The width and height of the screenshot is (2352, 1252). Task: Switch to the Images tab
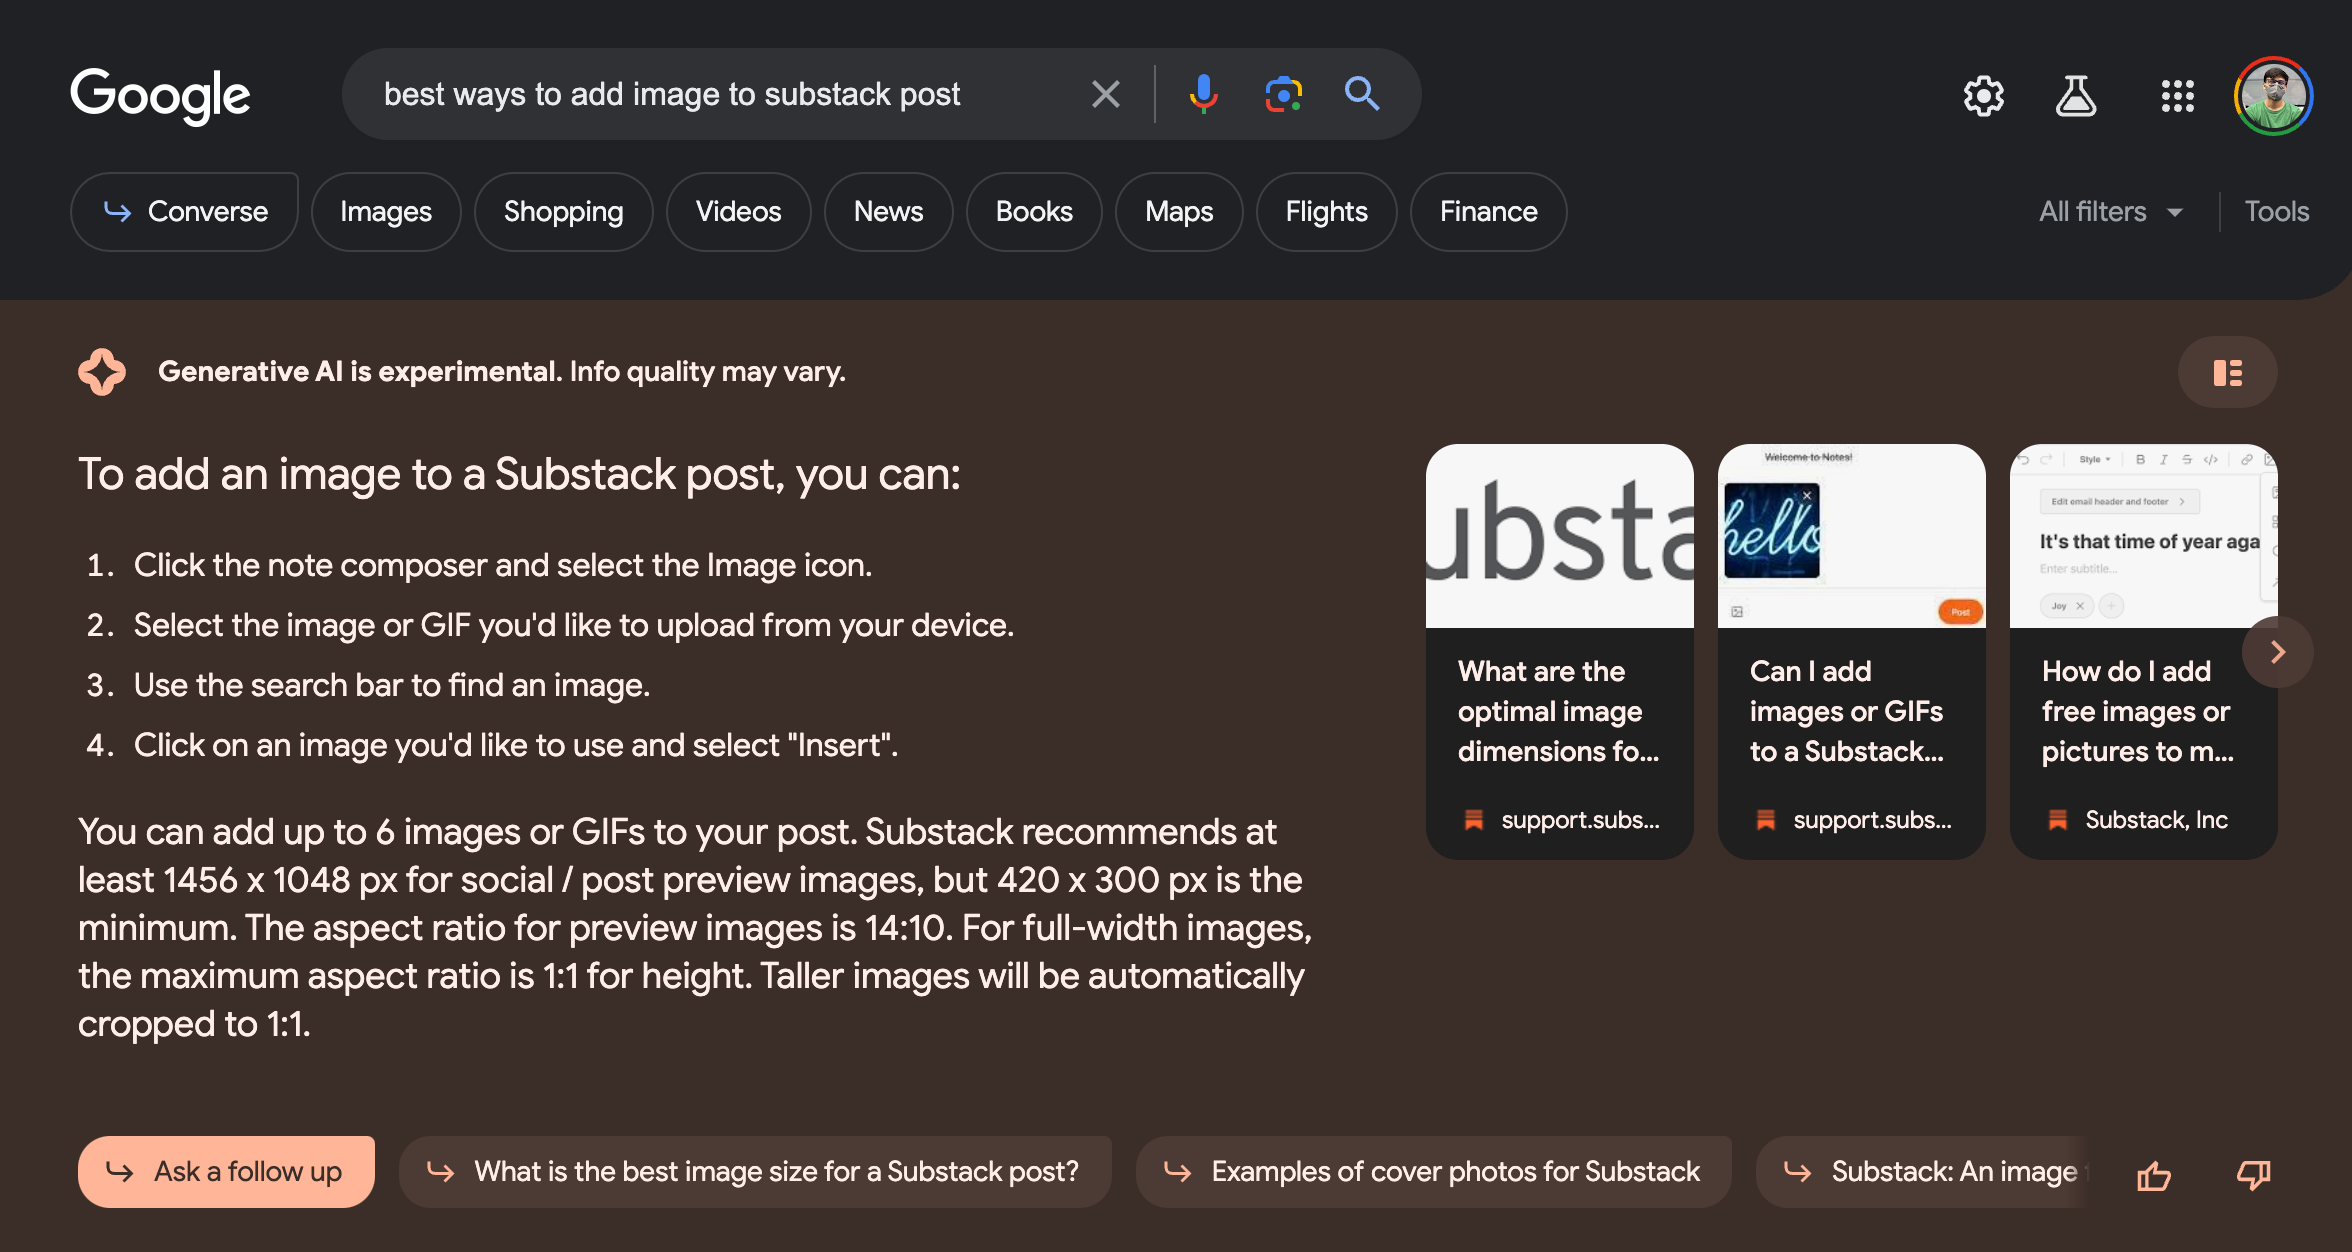point(386,211)
